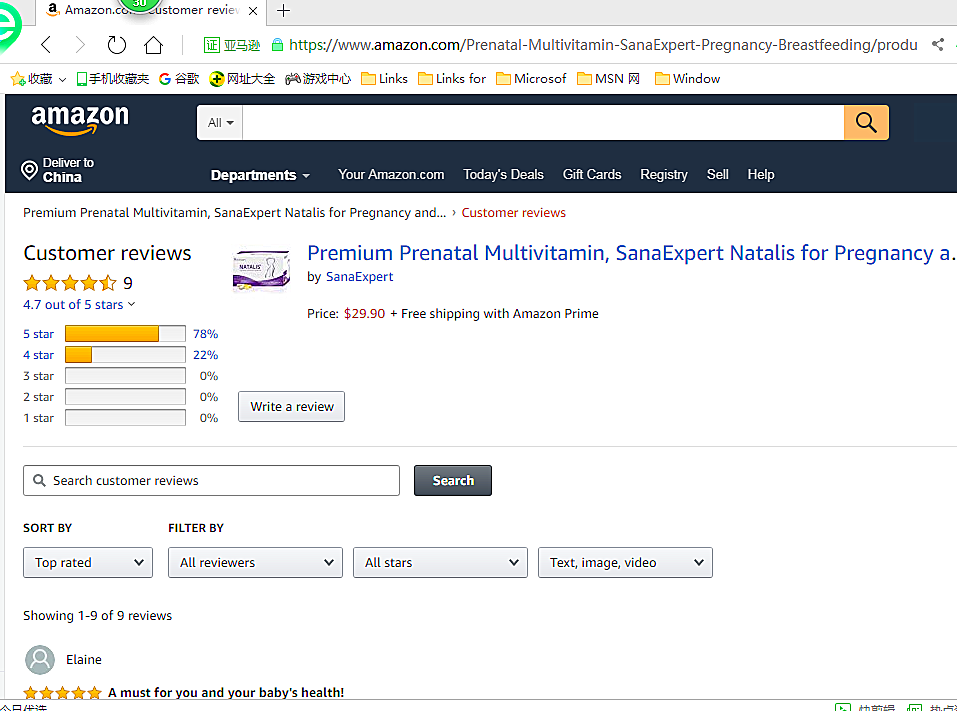Click the orange magnifier search icon
This screenshot has height=711, width=957.
866,123
